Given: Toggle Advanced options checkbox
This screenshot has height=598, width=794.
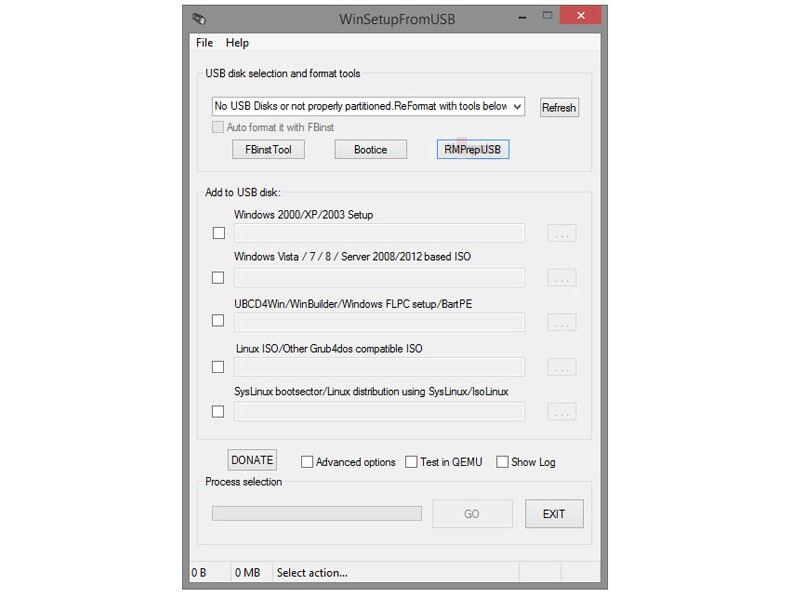Looking at the screenshot, I should pyautogui.click(x=307, y=462).
